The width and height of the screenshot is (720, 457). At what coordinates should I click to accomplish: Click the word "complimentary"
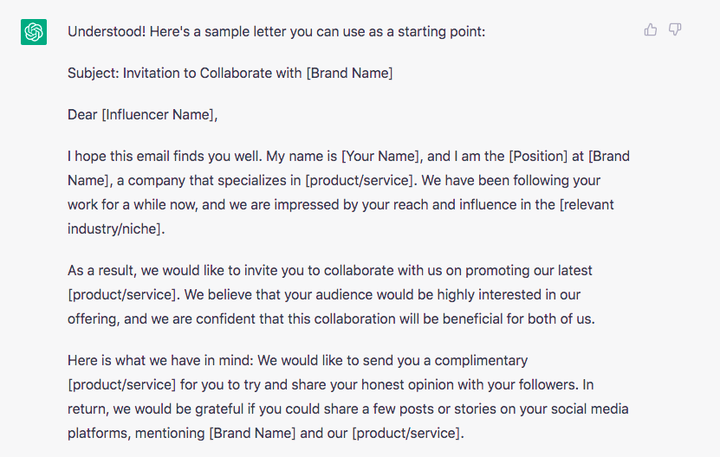(481, 361)
